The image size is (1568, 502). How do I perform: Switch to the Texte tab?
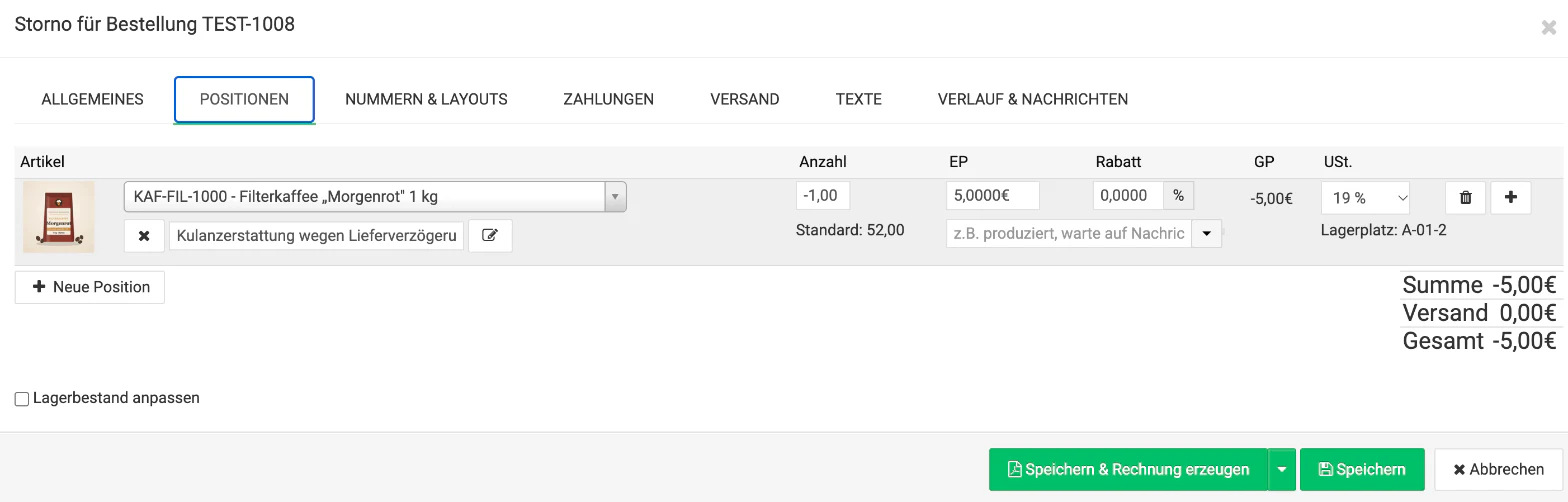[858, 99]
